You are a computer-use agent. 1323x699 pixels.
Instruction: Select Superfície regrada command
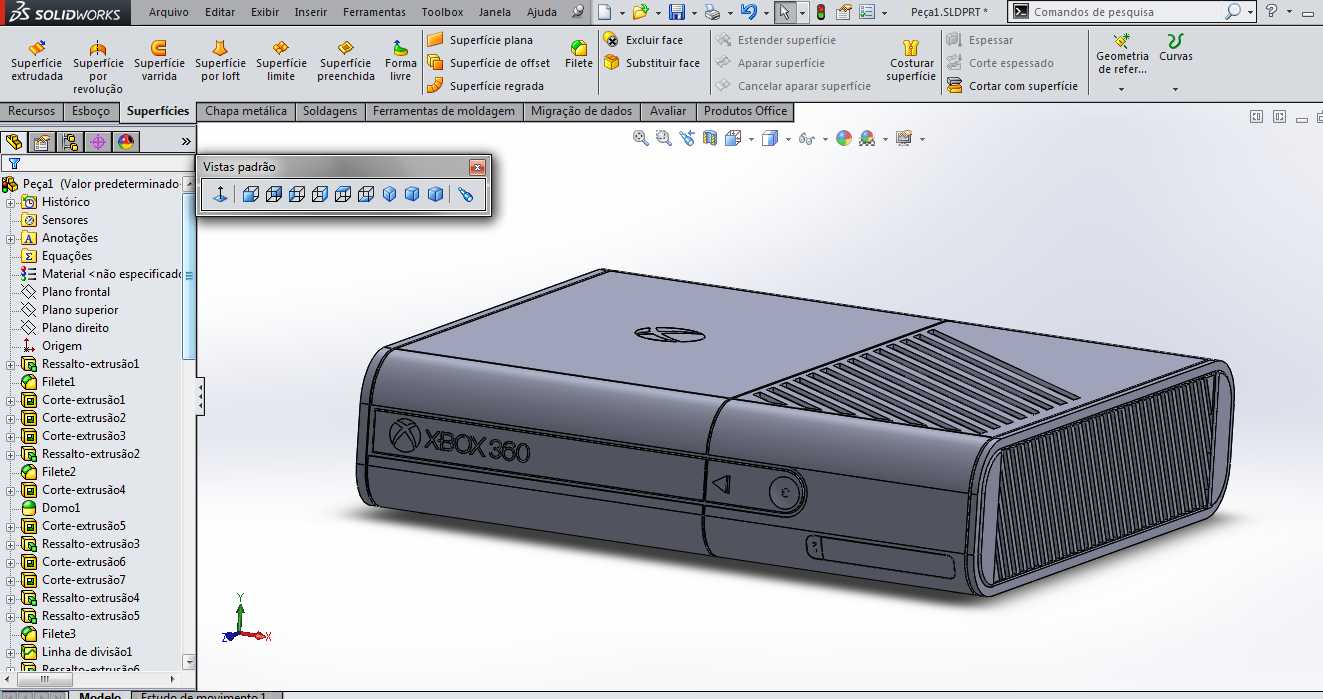click(486, 86)
